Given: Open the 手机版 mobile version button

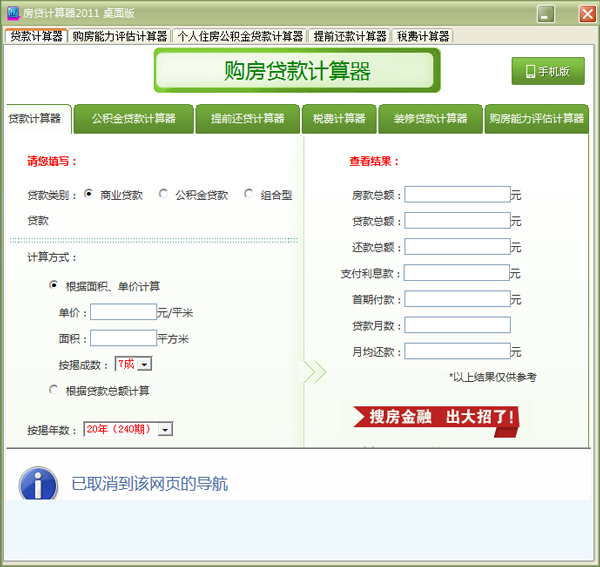Looking at the screenshot, I should 548,71.
